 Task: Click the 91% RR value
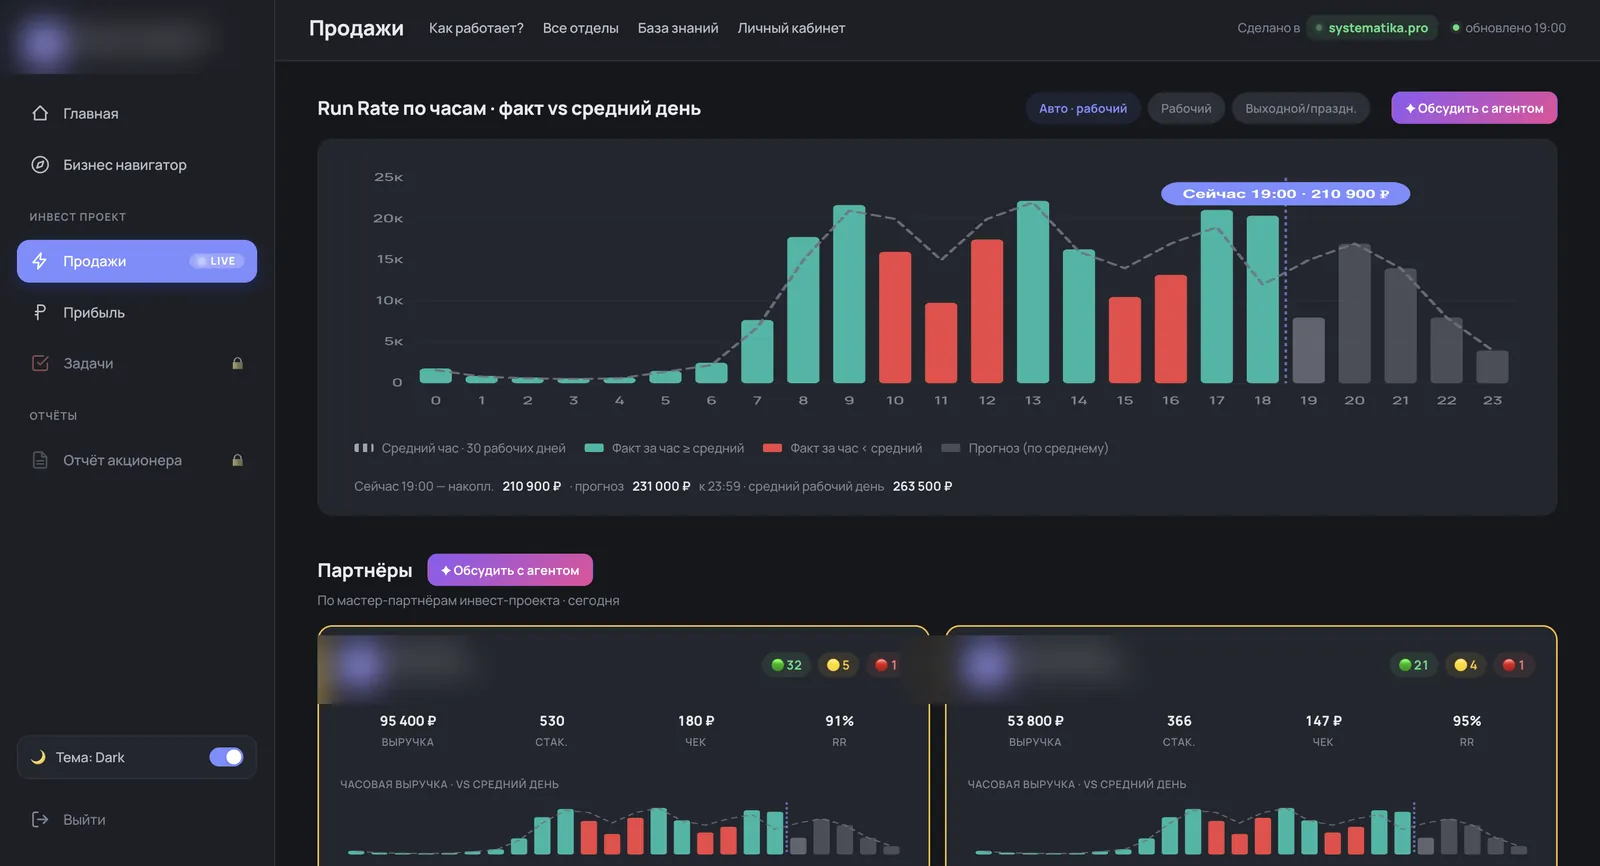[839, 721]
